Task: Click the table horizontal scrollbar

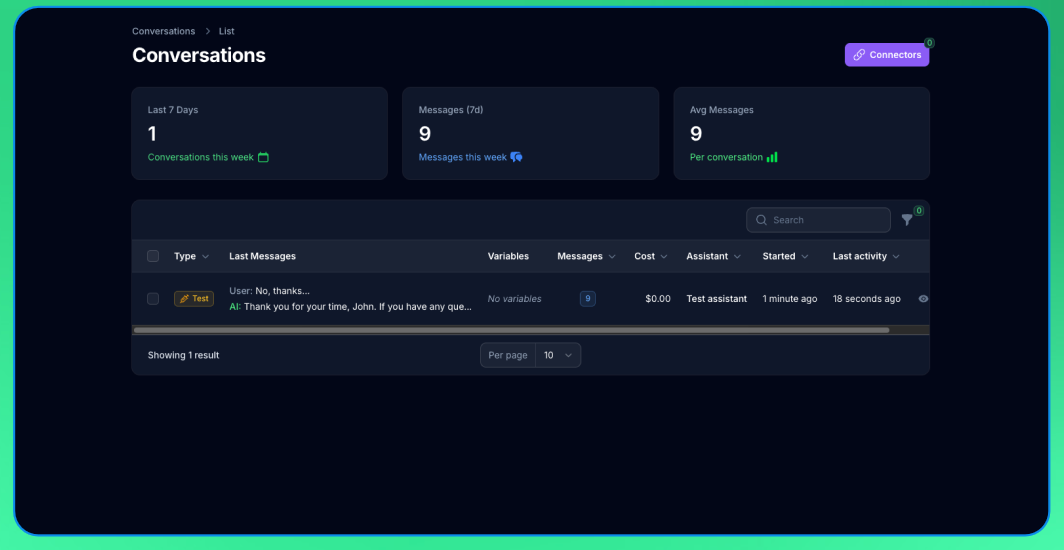Action: (x=512, y=330)
